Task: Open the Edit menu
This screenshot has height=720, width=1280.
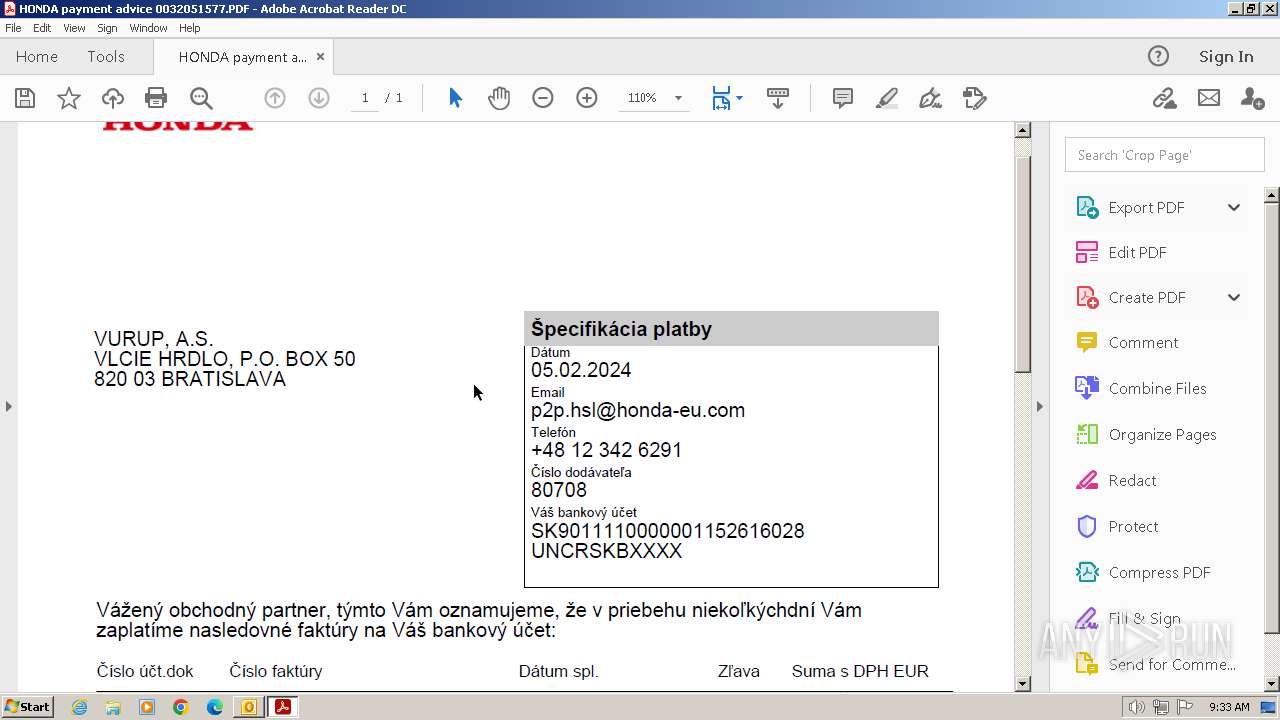Action: [x=42, y=28]
